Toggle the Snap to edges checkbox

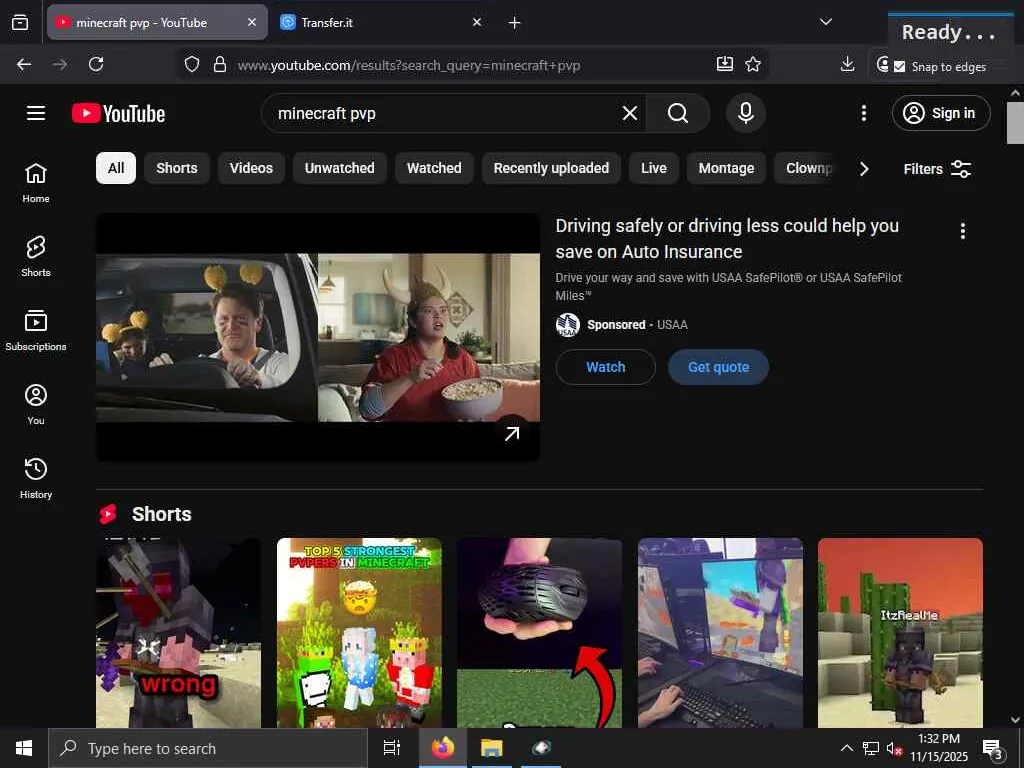pyautogui.click(x=899, y=67)
